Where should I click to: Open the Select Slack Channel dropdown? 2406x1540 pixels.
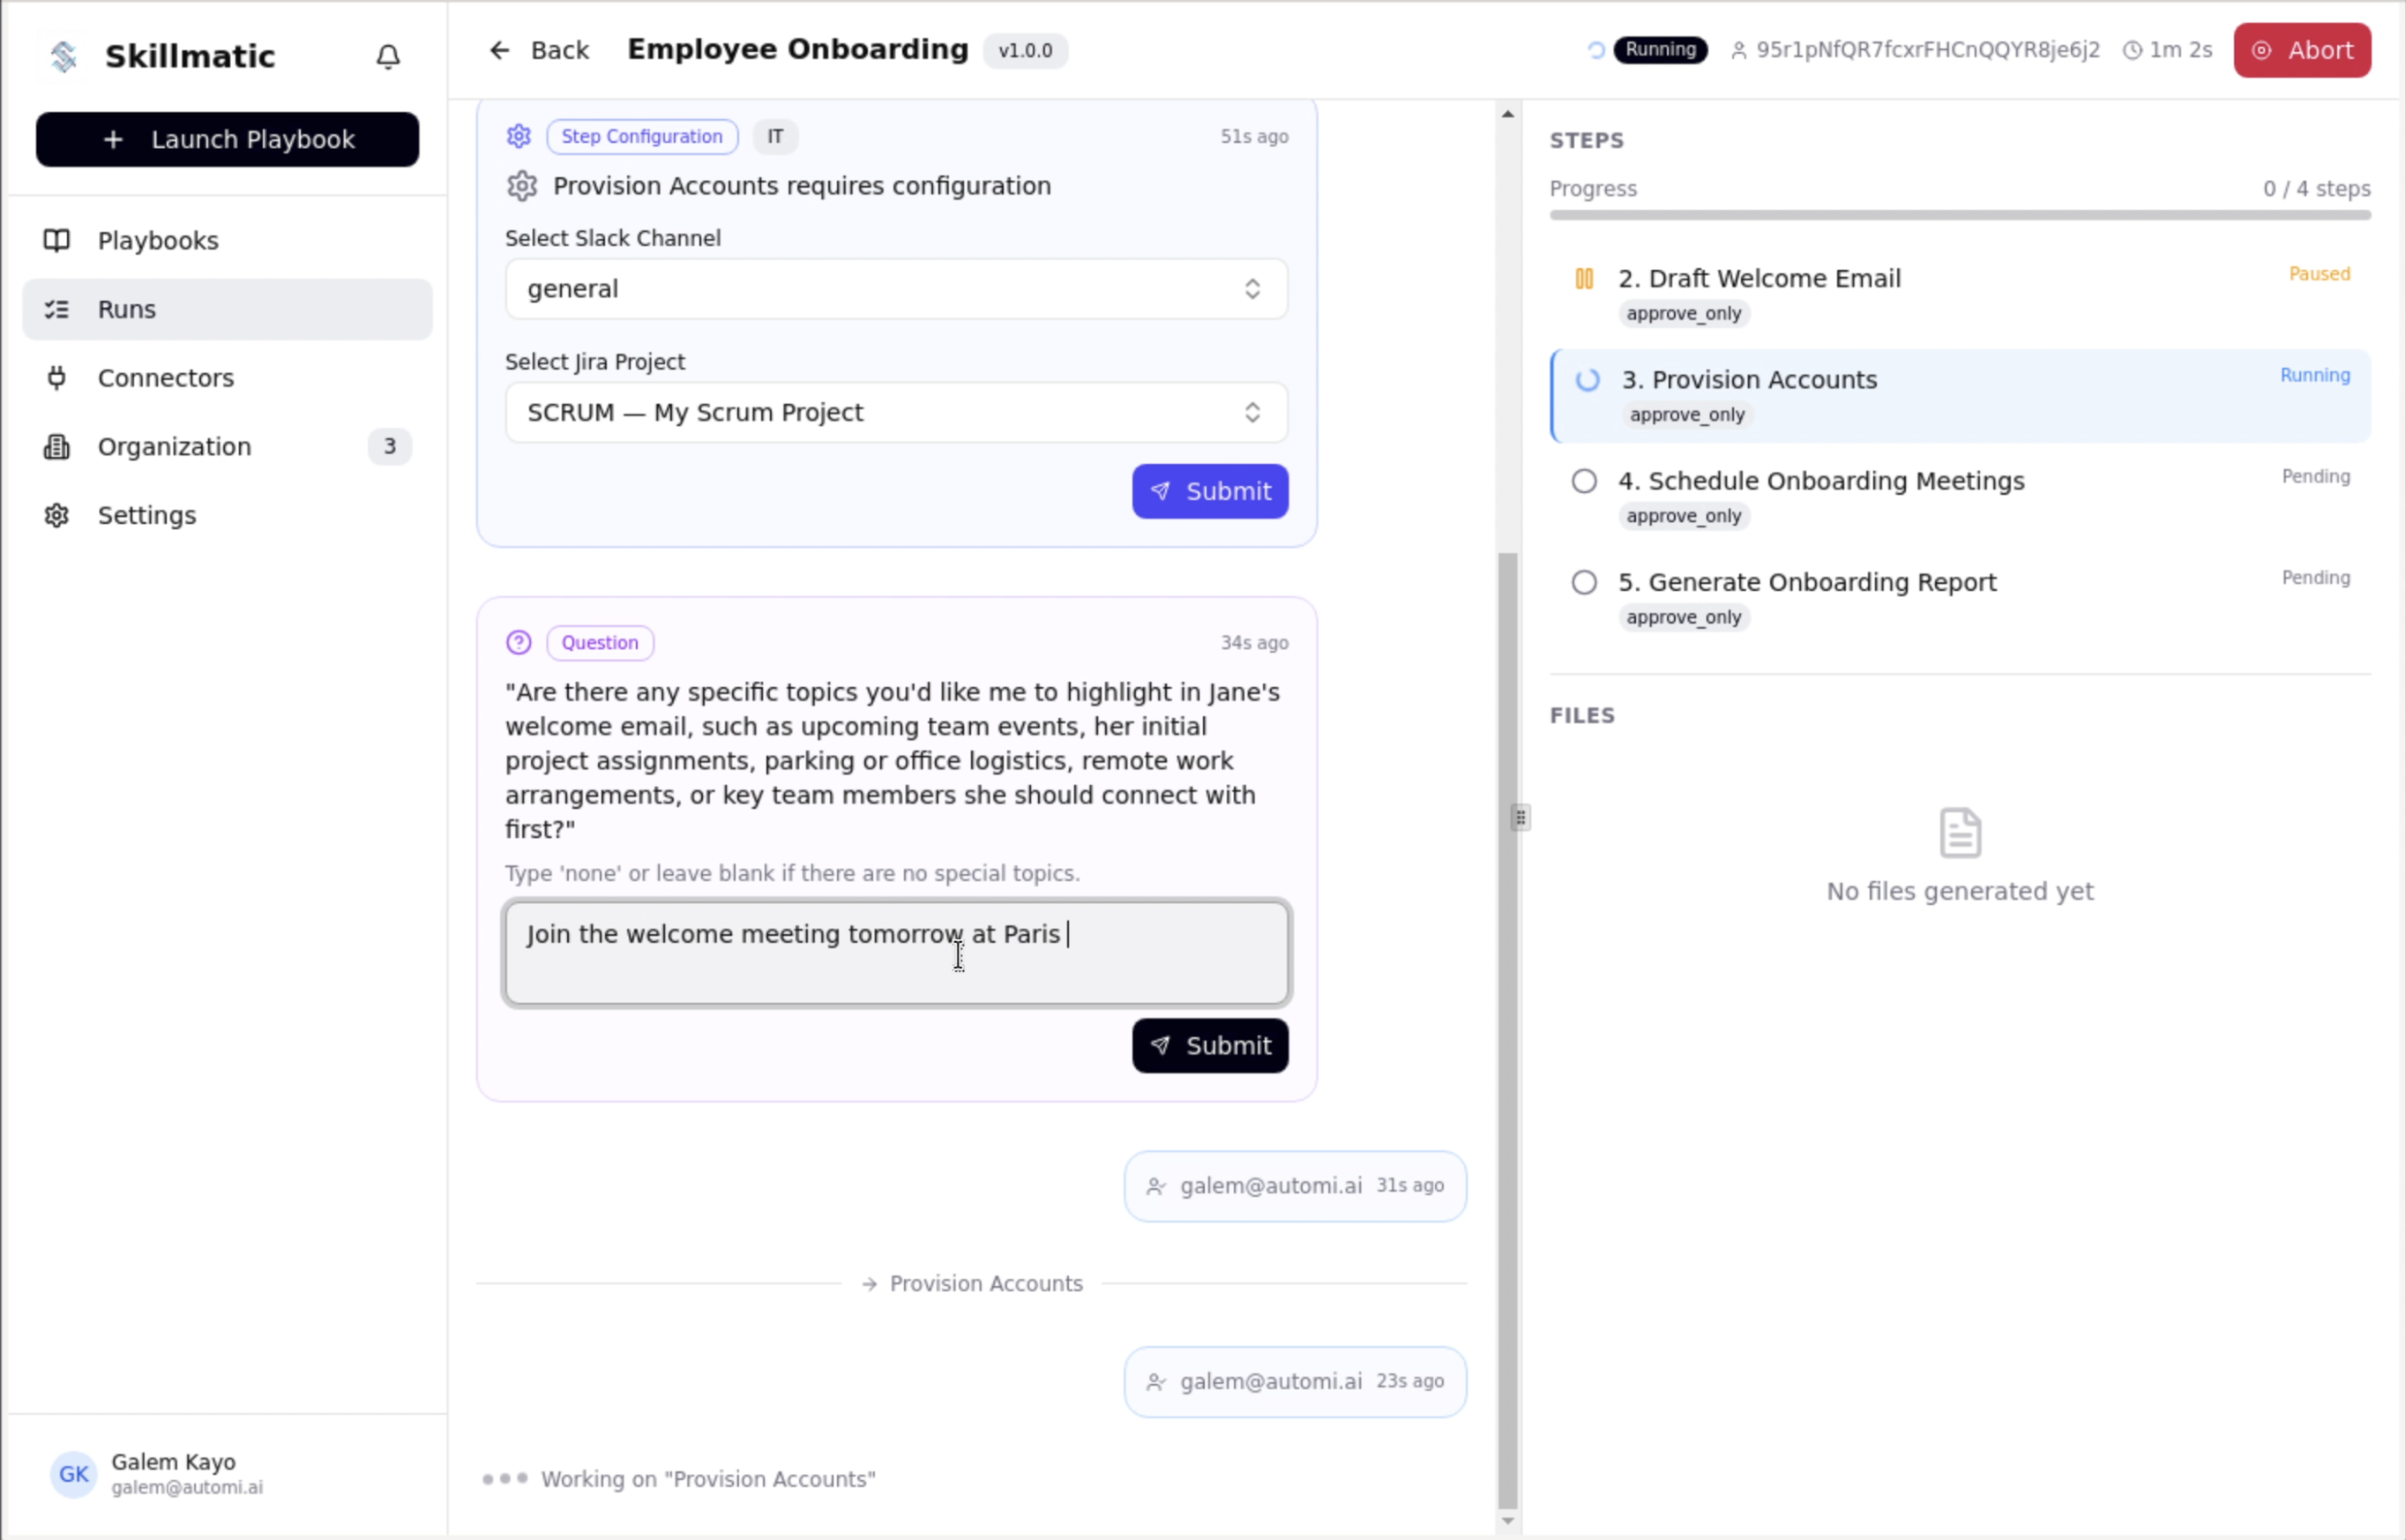pos(895,289)
